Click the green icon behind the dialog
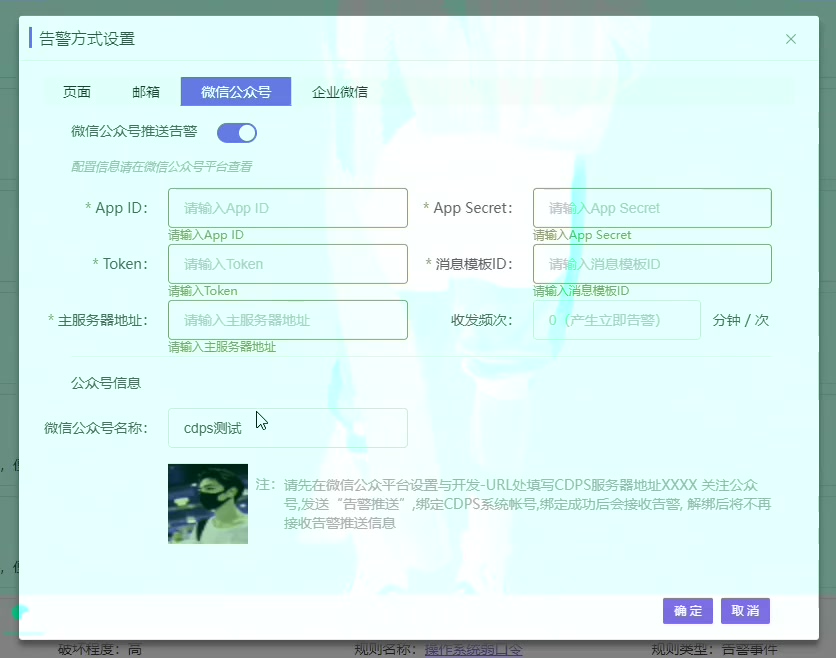 coord(20,611)
